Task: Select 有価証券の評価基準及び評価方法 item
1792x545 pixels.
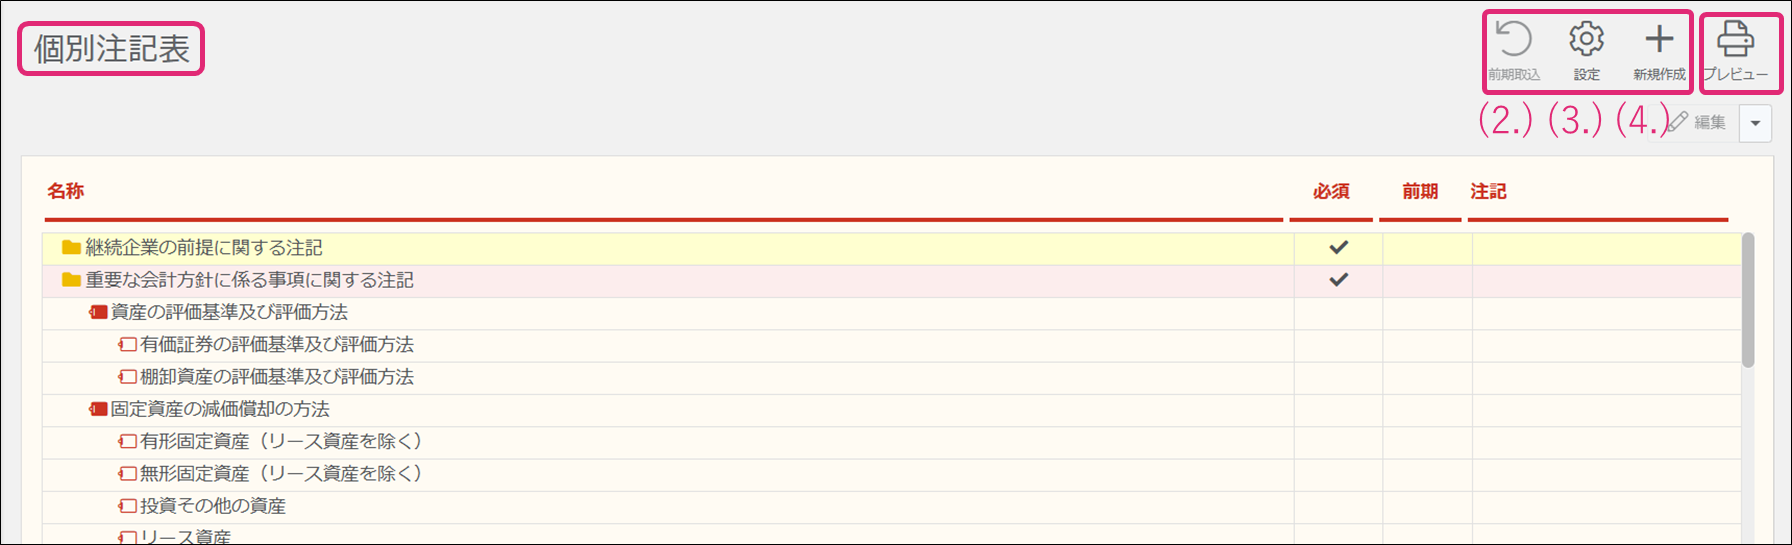Action: click(x=277, y=345)
